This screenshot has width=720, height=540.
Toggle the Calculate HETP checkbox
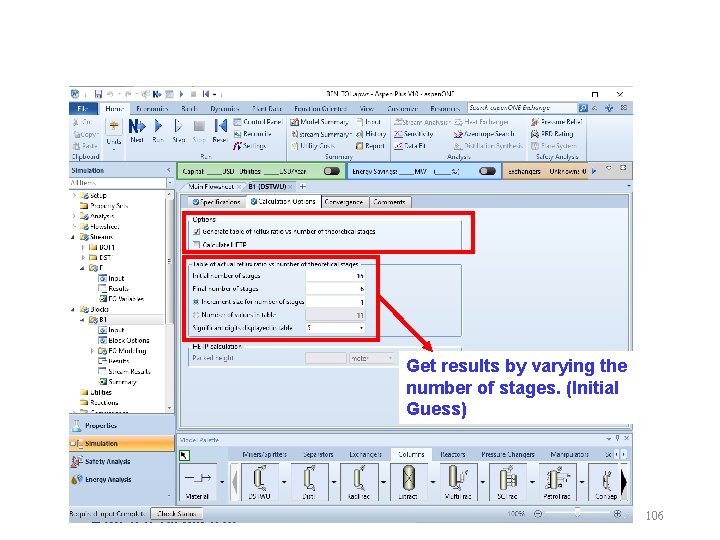(x=197, y=244)
